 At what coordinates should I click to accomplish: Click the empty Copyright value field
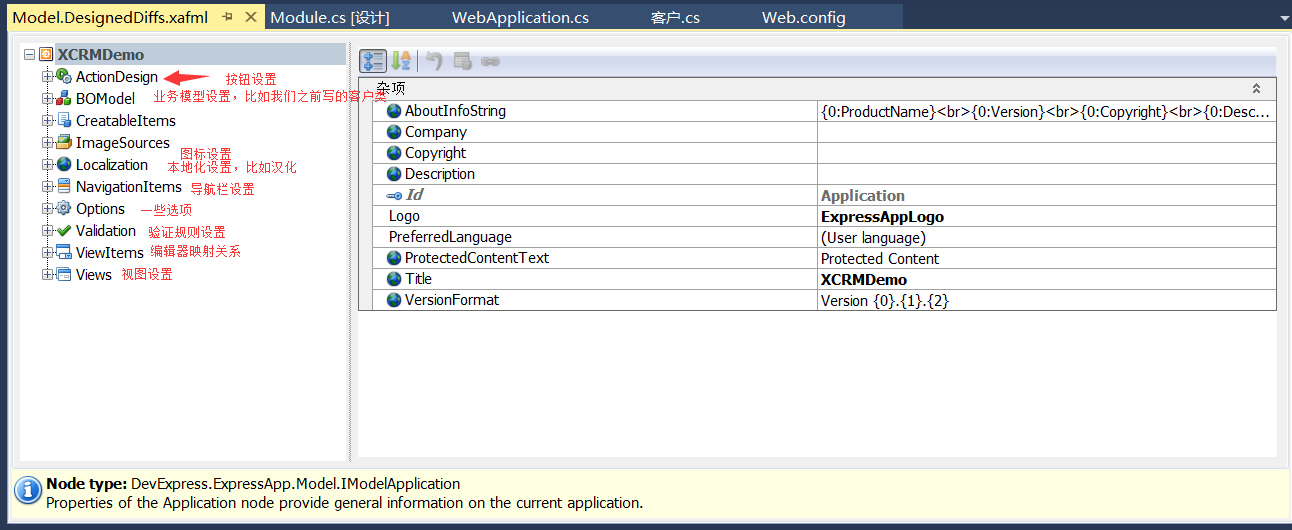click(x=1046, y=153)
